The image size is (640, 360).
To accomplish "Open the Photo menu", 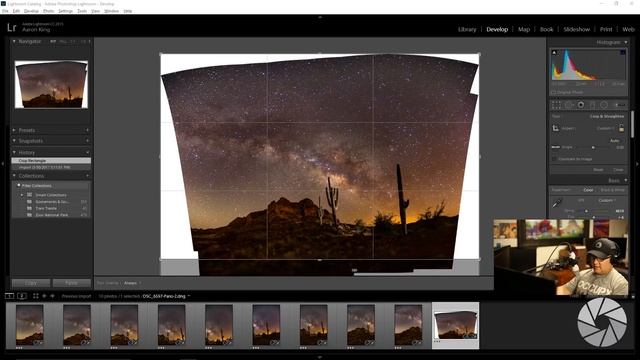I will [x=48, y=11].
